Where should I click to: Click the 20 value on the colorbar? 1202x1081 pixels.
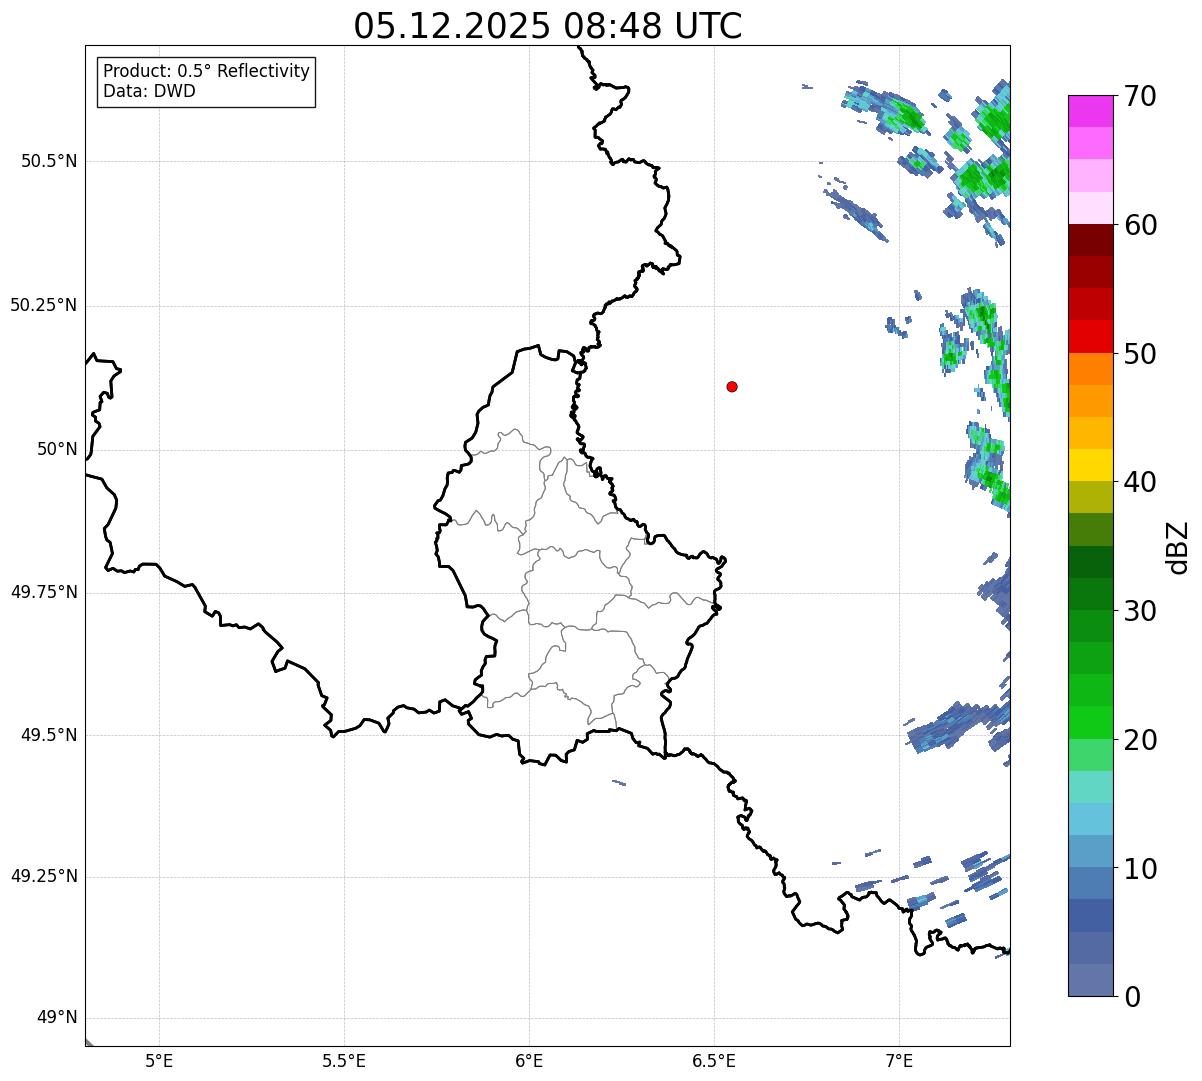(1139, 740)
